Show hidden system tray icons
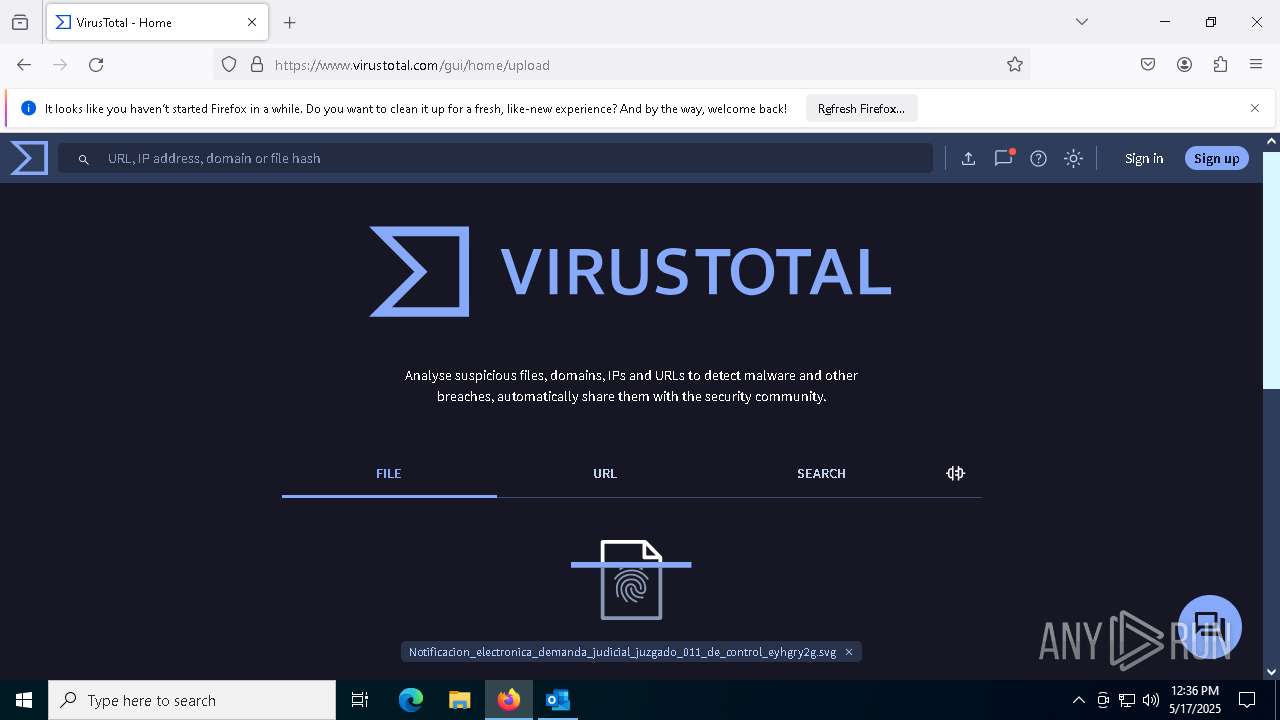Viewport: 1280px width, 720px height. point(1078,700)
